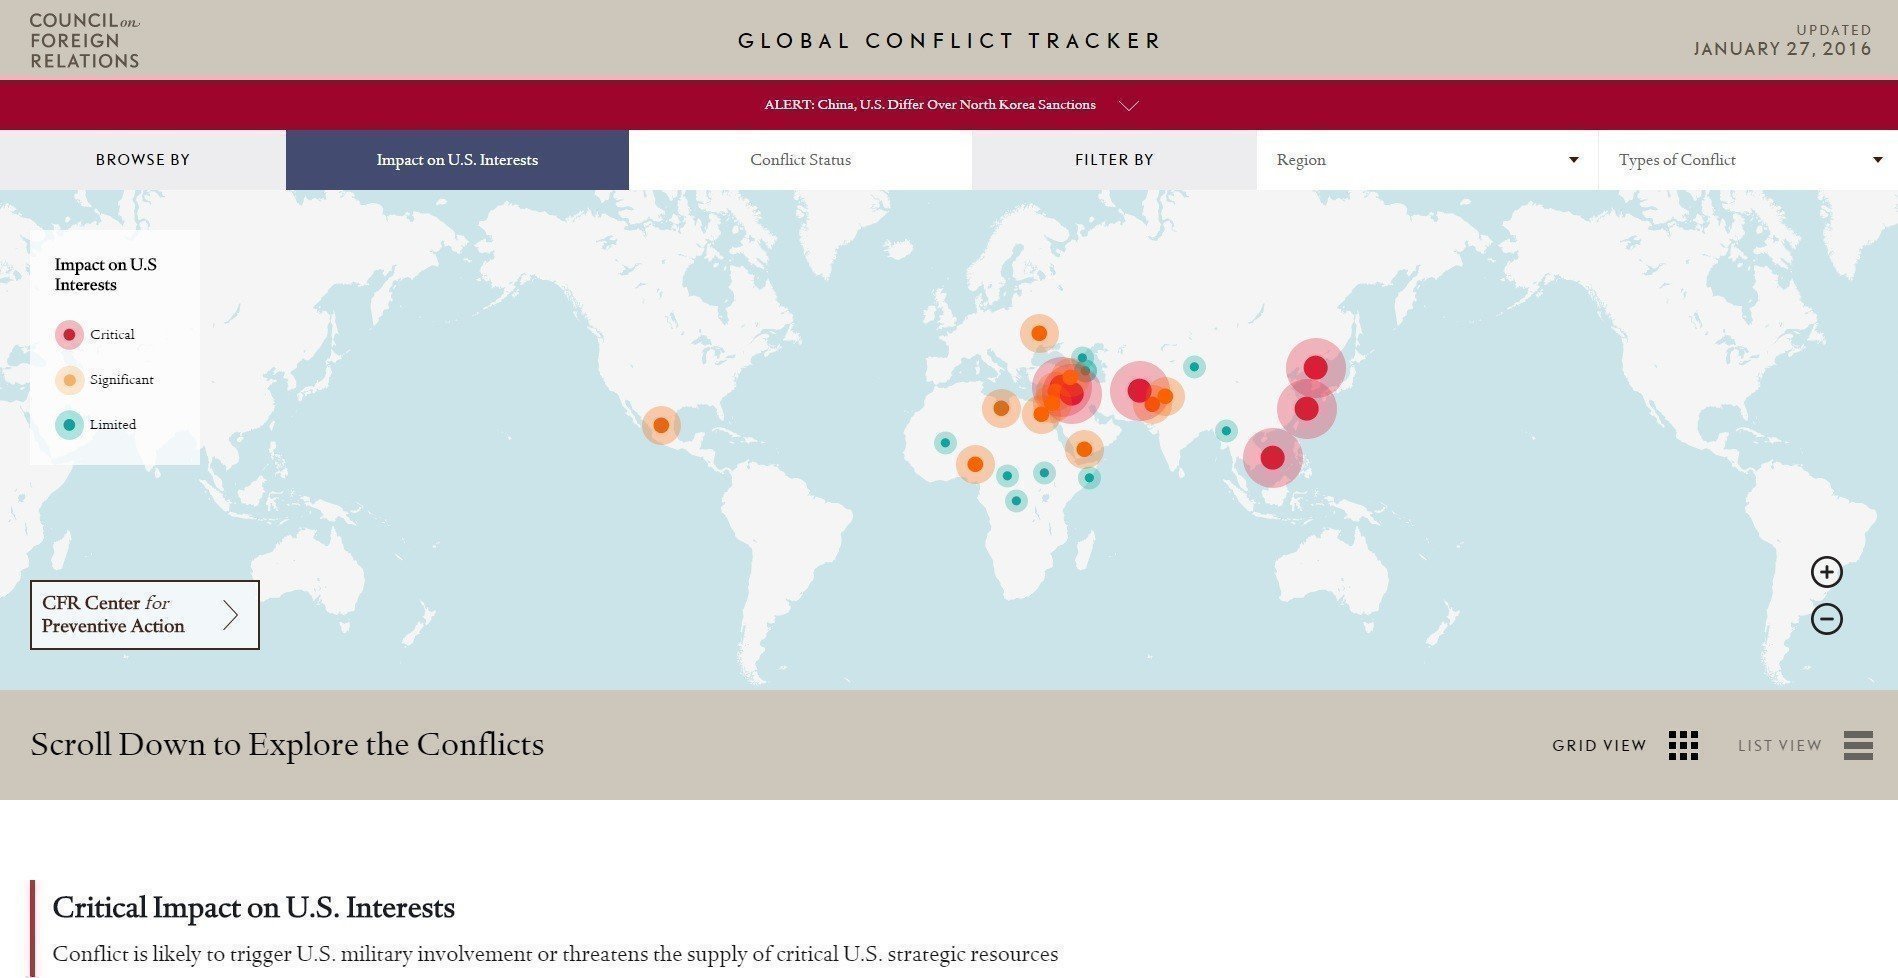Image resolution: width=1898 pixels, height=978 pixels.
Task: Toggle Critical impact legend item
Action: [x=69, y=335]
